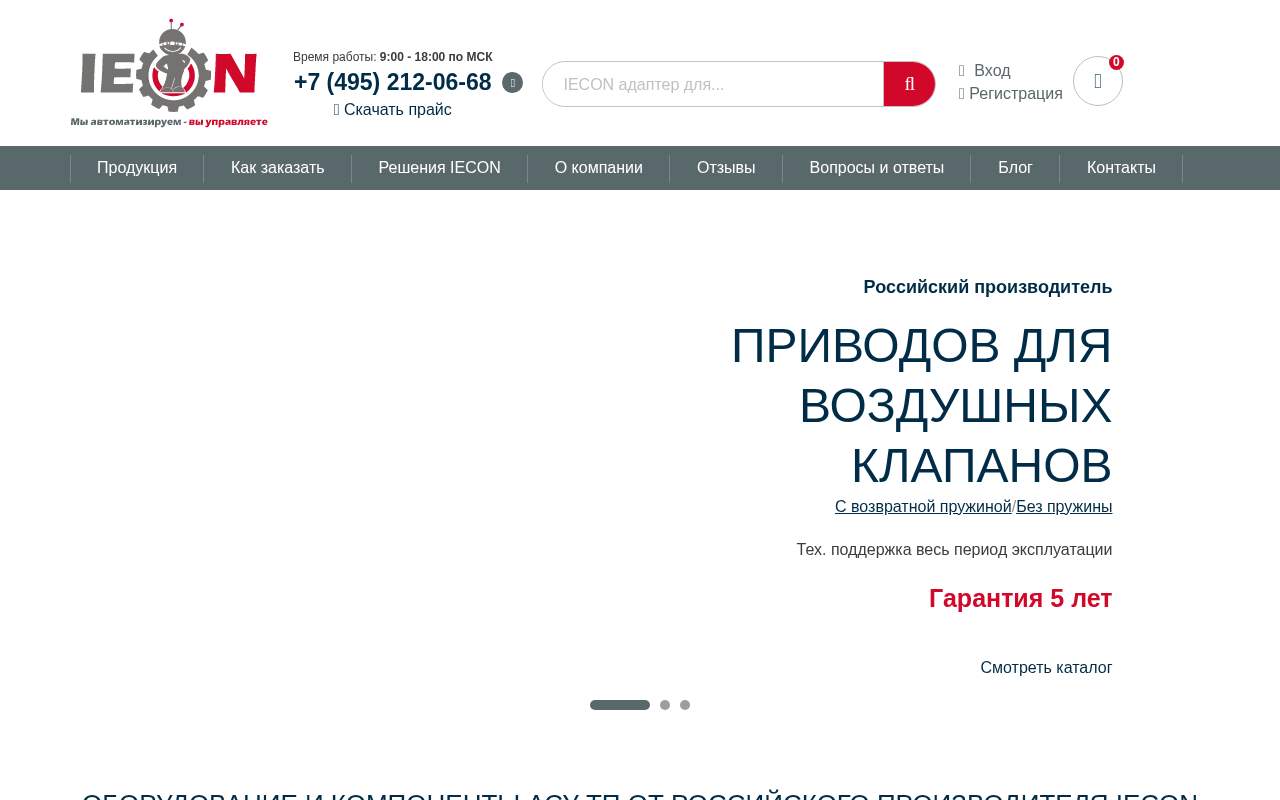Click the red search button
This screenshot has width=1280, height=800.
[x=909, y=84]
